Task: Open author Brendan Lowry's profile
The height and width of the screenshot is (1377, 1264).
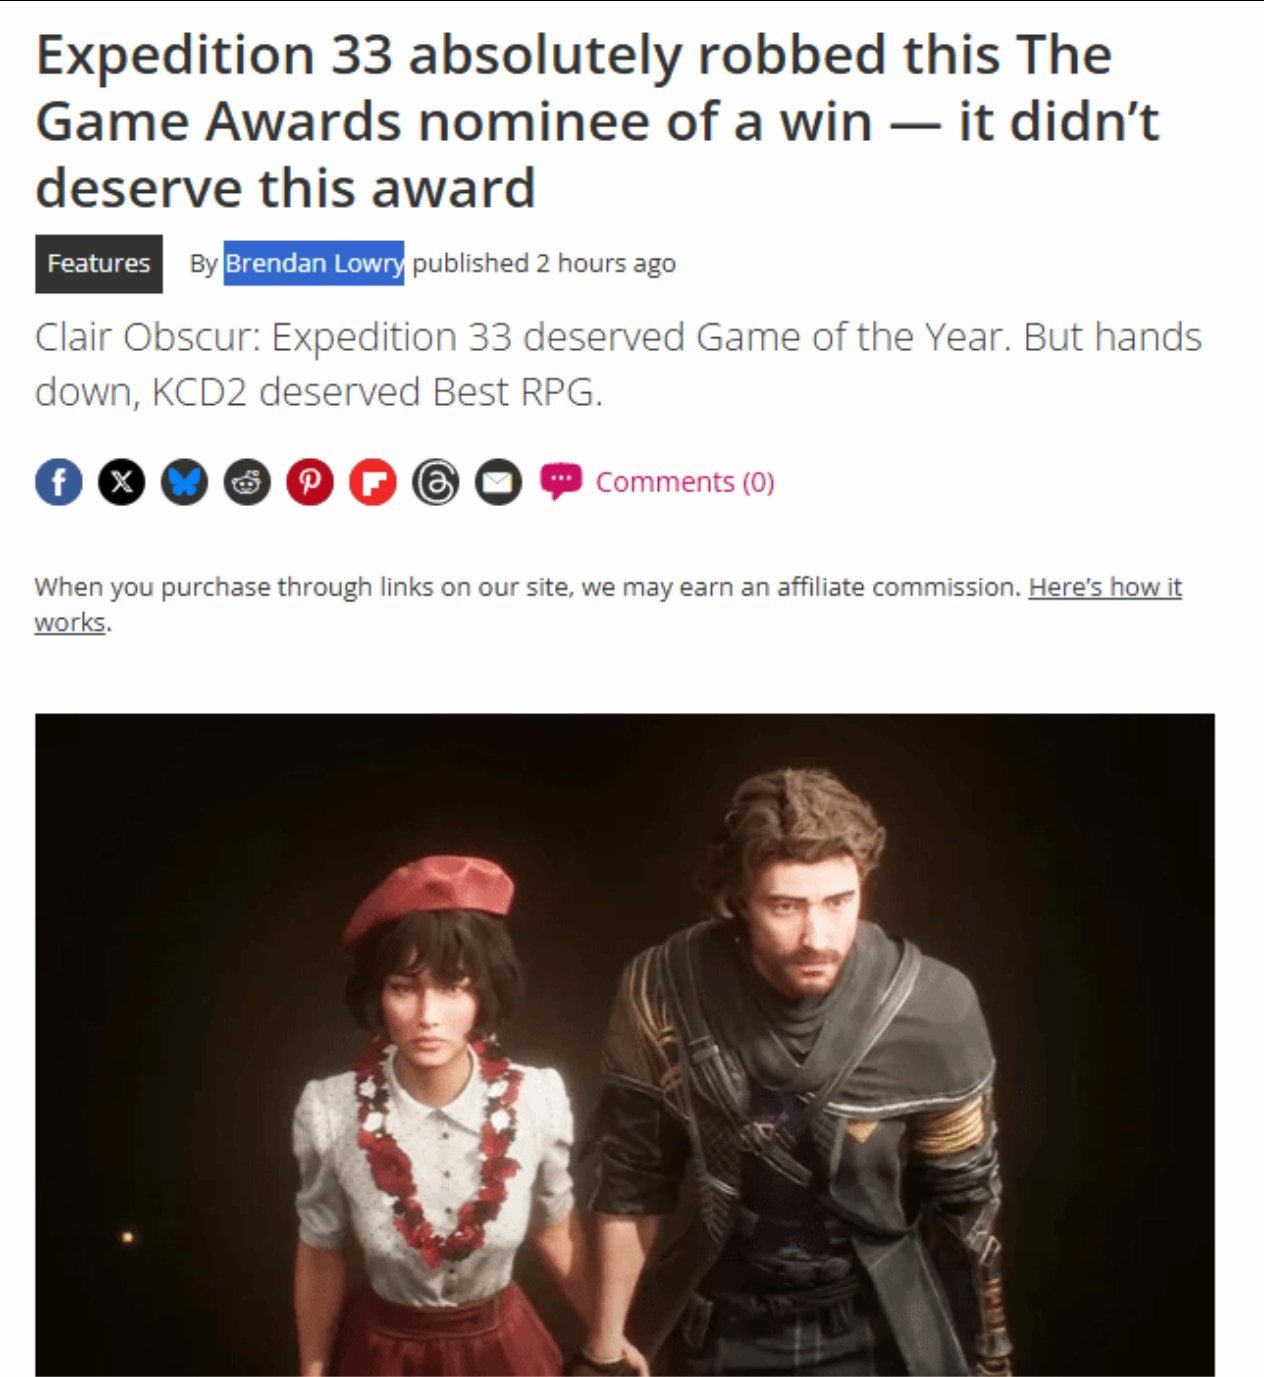Action: (x=314, y=263)
